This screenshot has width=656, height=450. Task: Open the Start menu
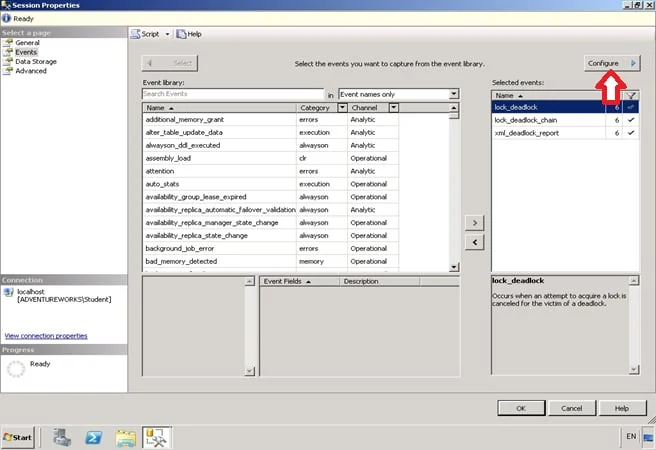(x=18, y=437)
